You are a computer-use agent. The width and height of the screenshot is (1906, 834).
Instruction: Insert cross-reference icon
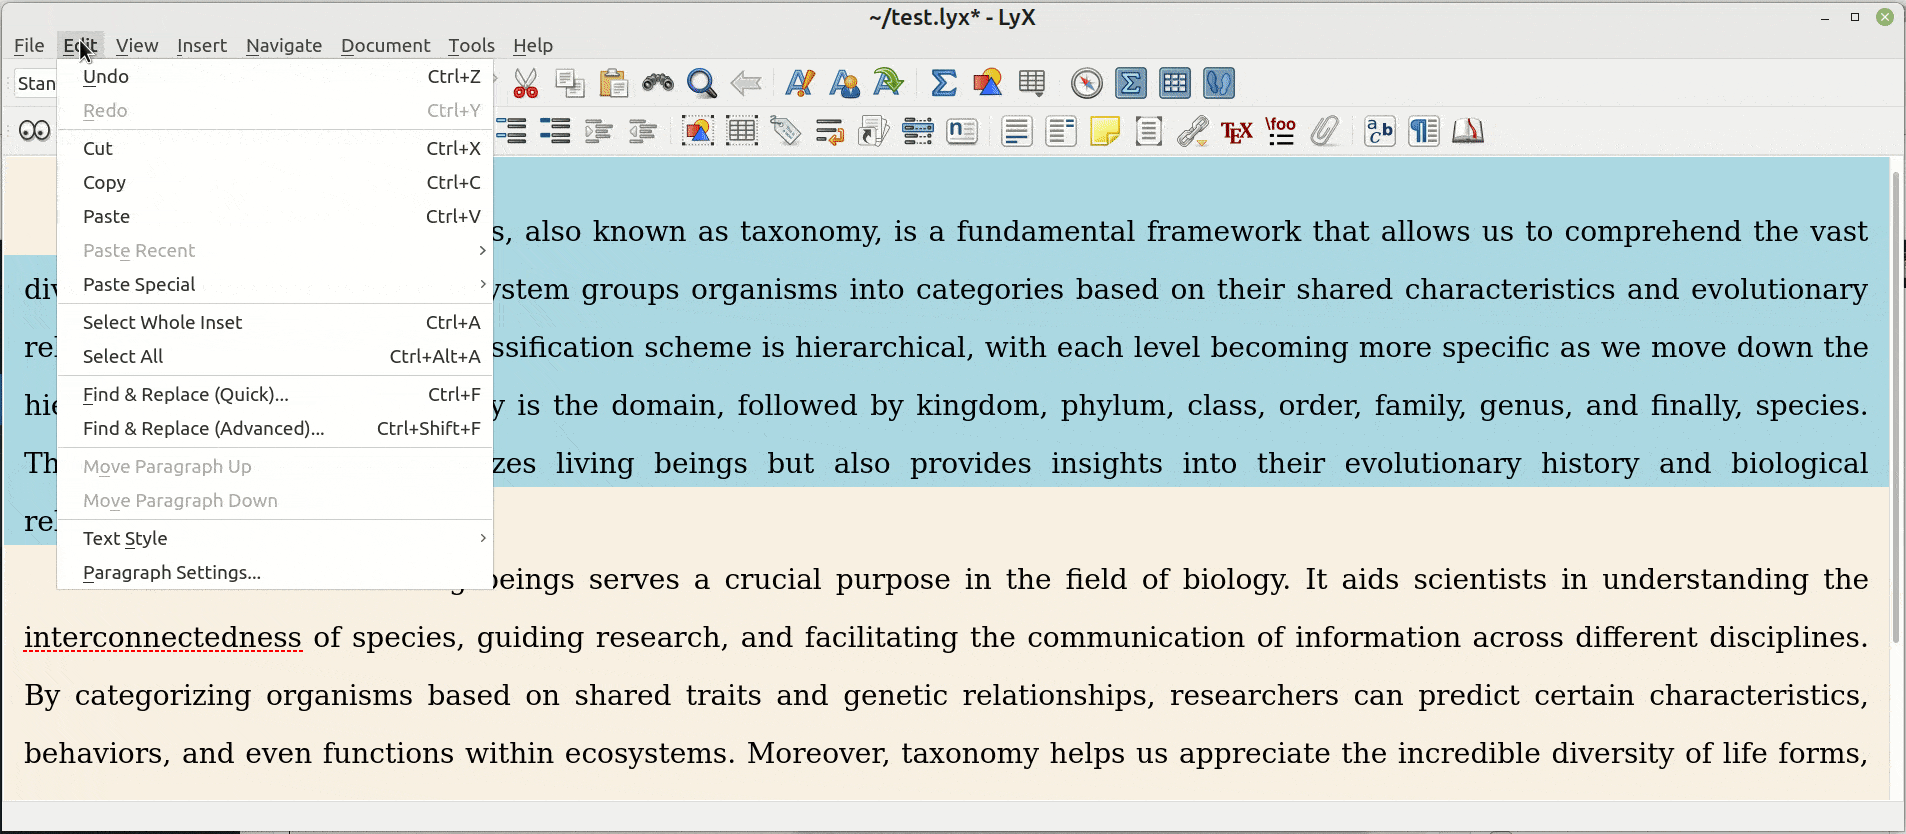pyautogui.click(x=830, y=131)
